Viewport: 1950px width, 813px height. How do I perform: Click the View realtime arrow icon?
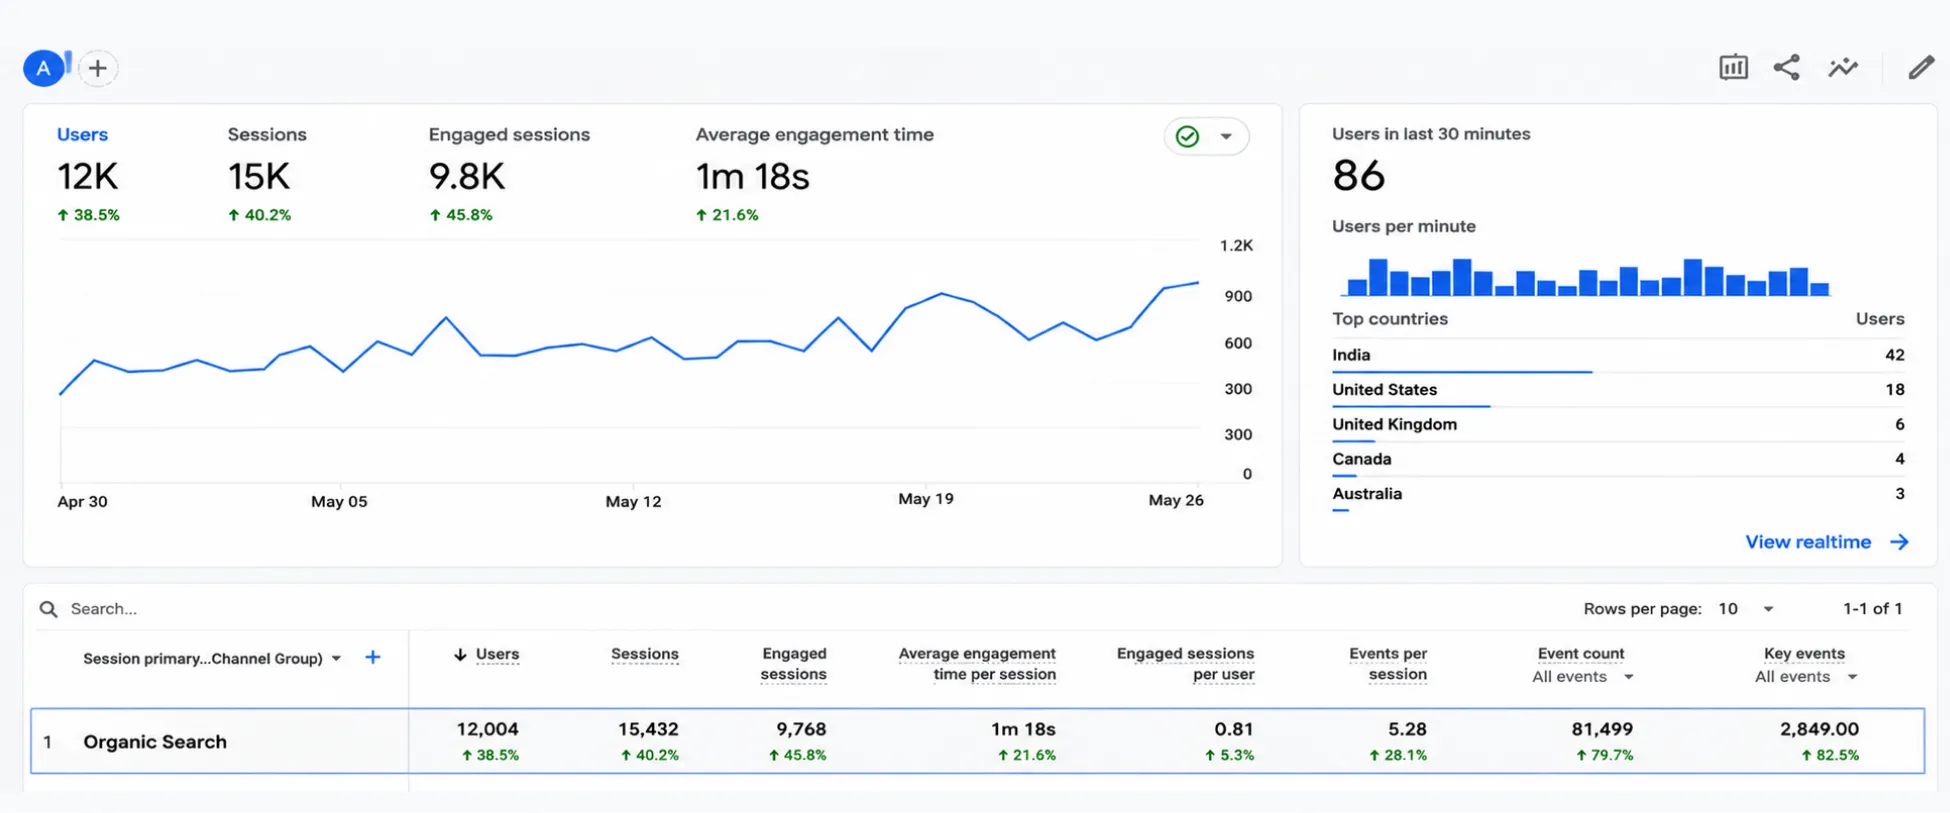1899,542
